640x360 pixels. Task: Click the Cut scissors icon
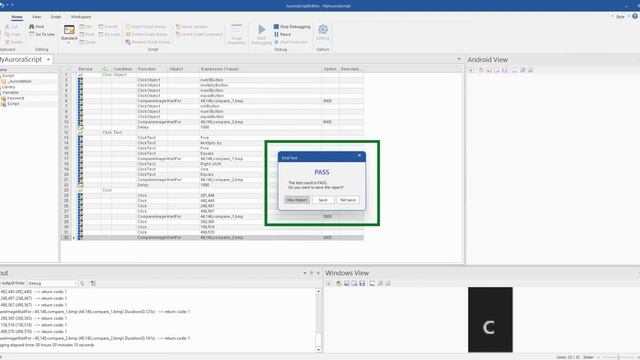pyautogui.click(x=7, y=27)
